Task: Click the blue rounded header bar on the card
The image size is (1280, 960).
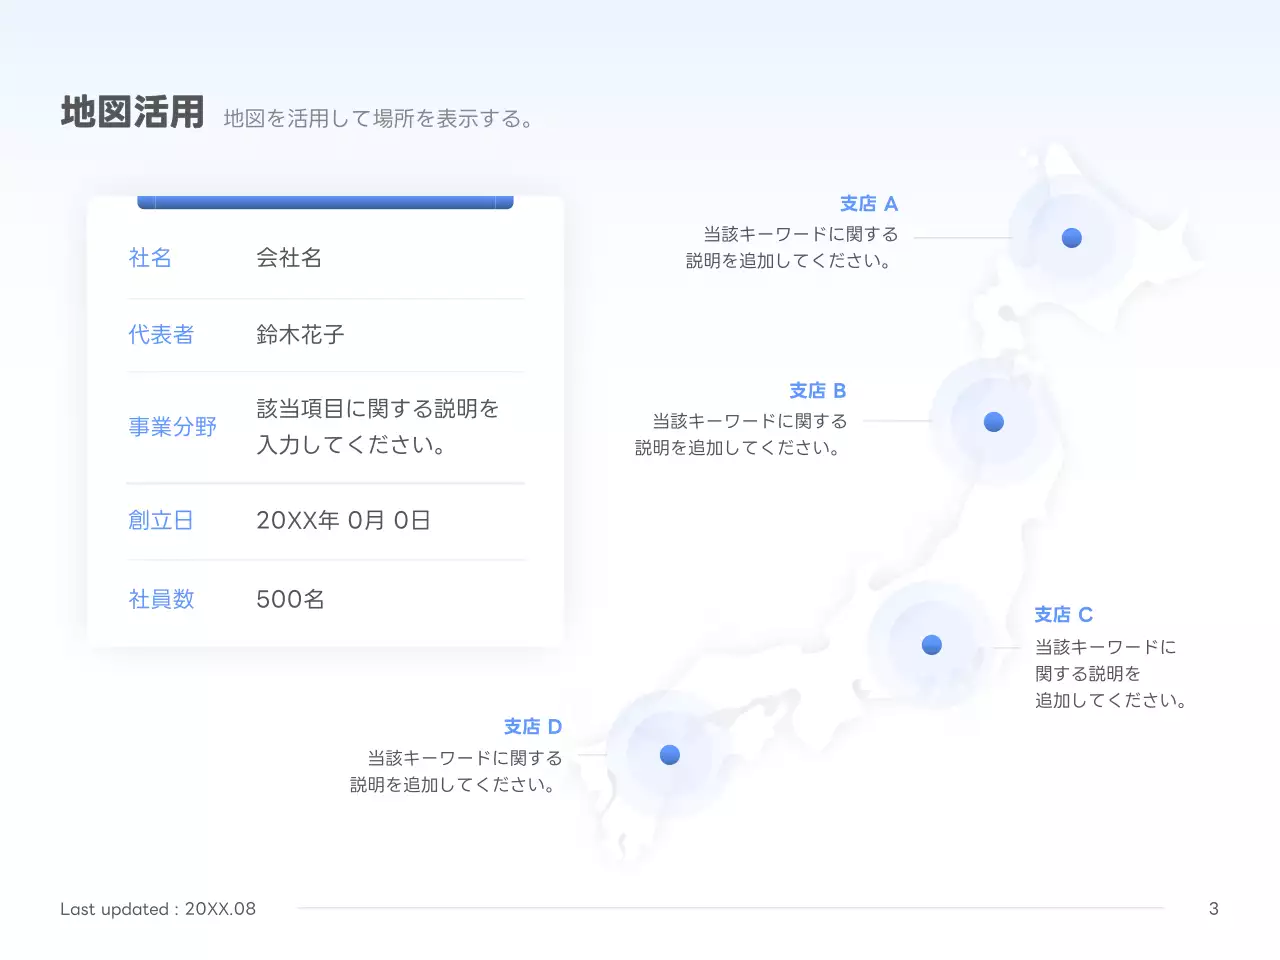Action: click(x=325, y=200)
